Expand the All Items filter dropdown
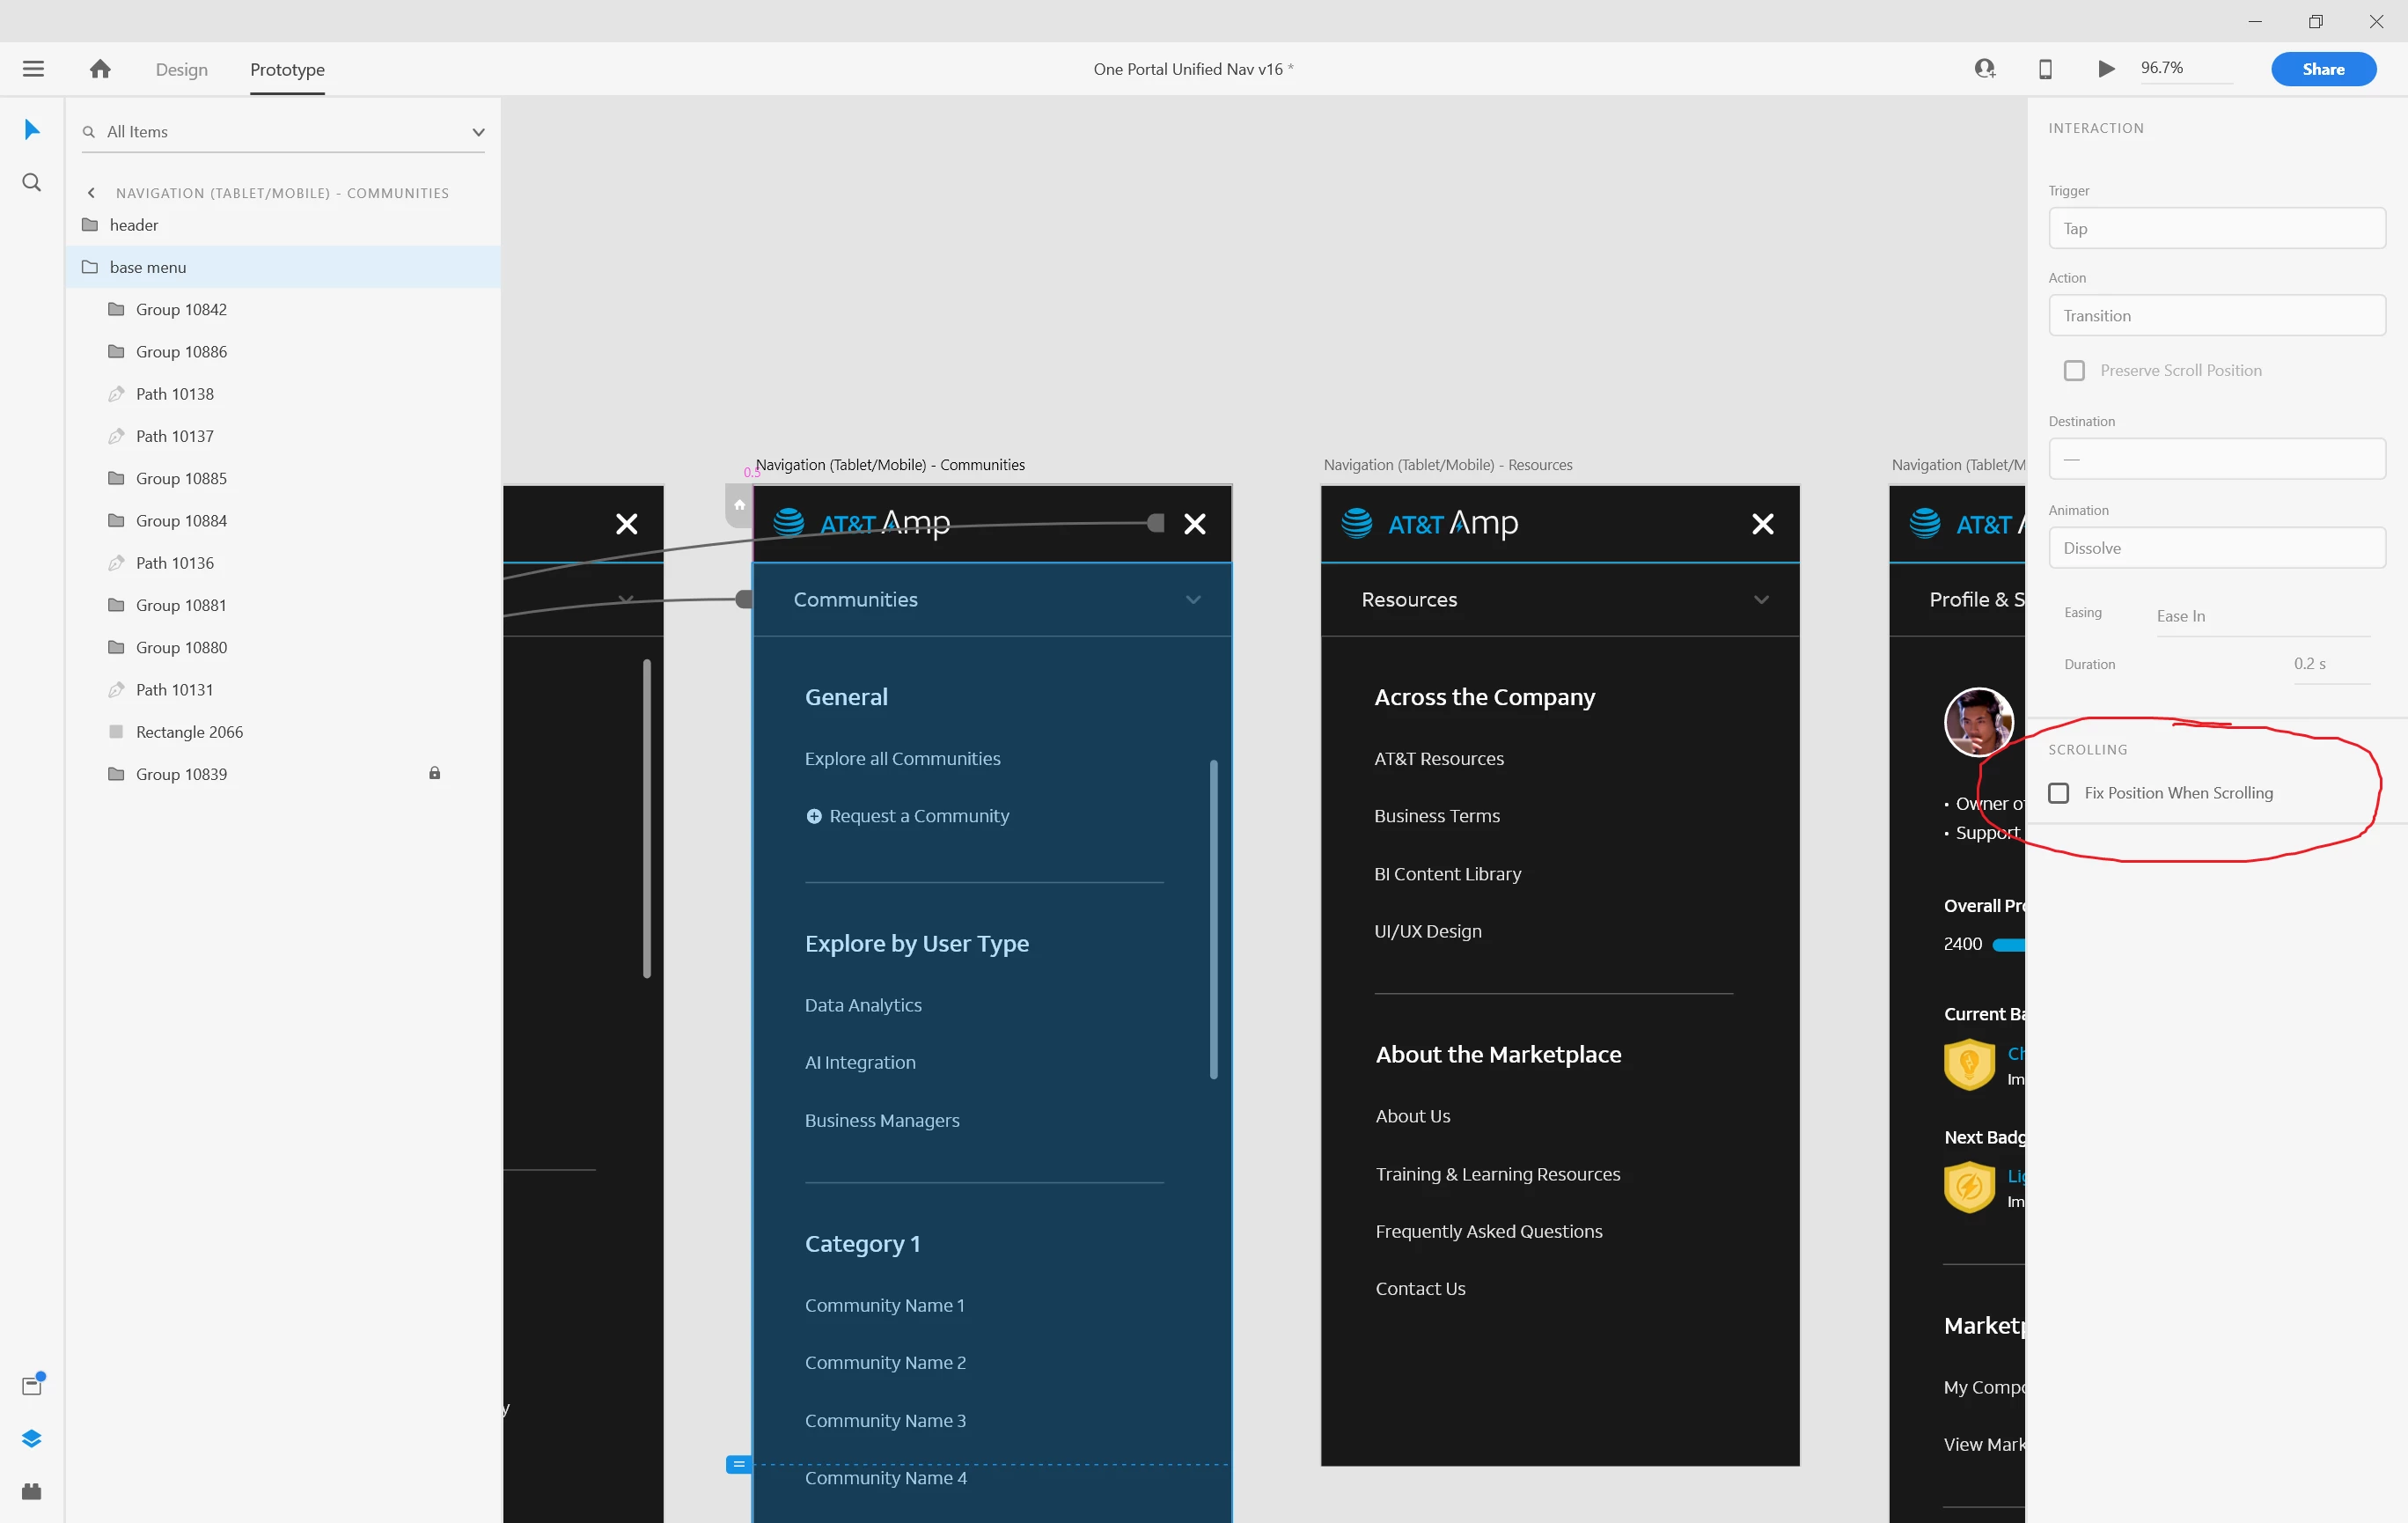 pyautogui.click(x=478, y=132)
